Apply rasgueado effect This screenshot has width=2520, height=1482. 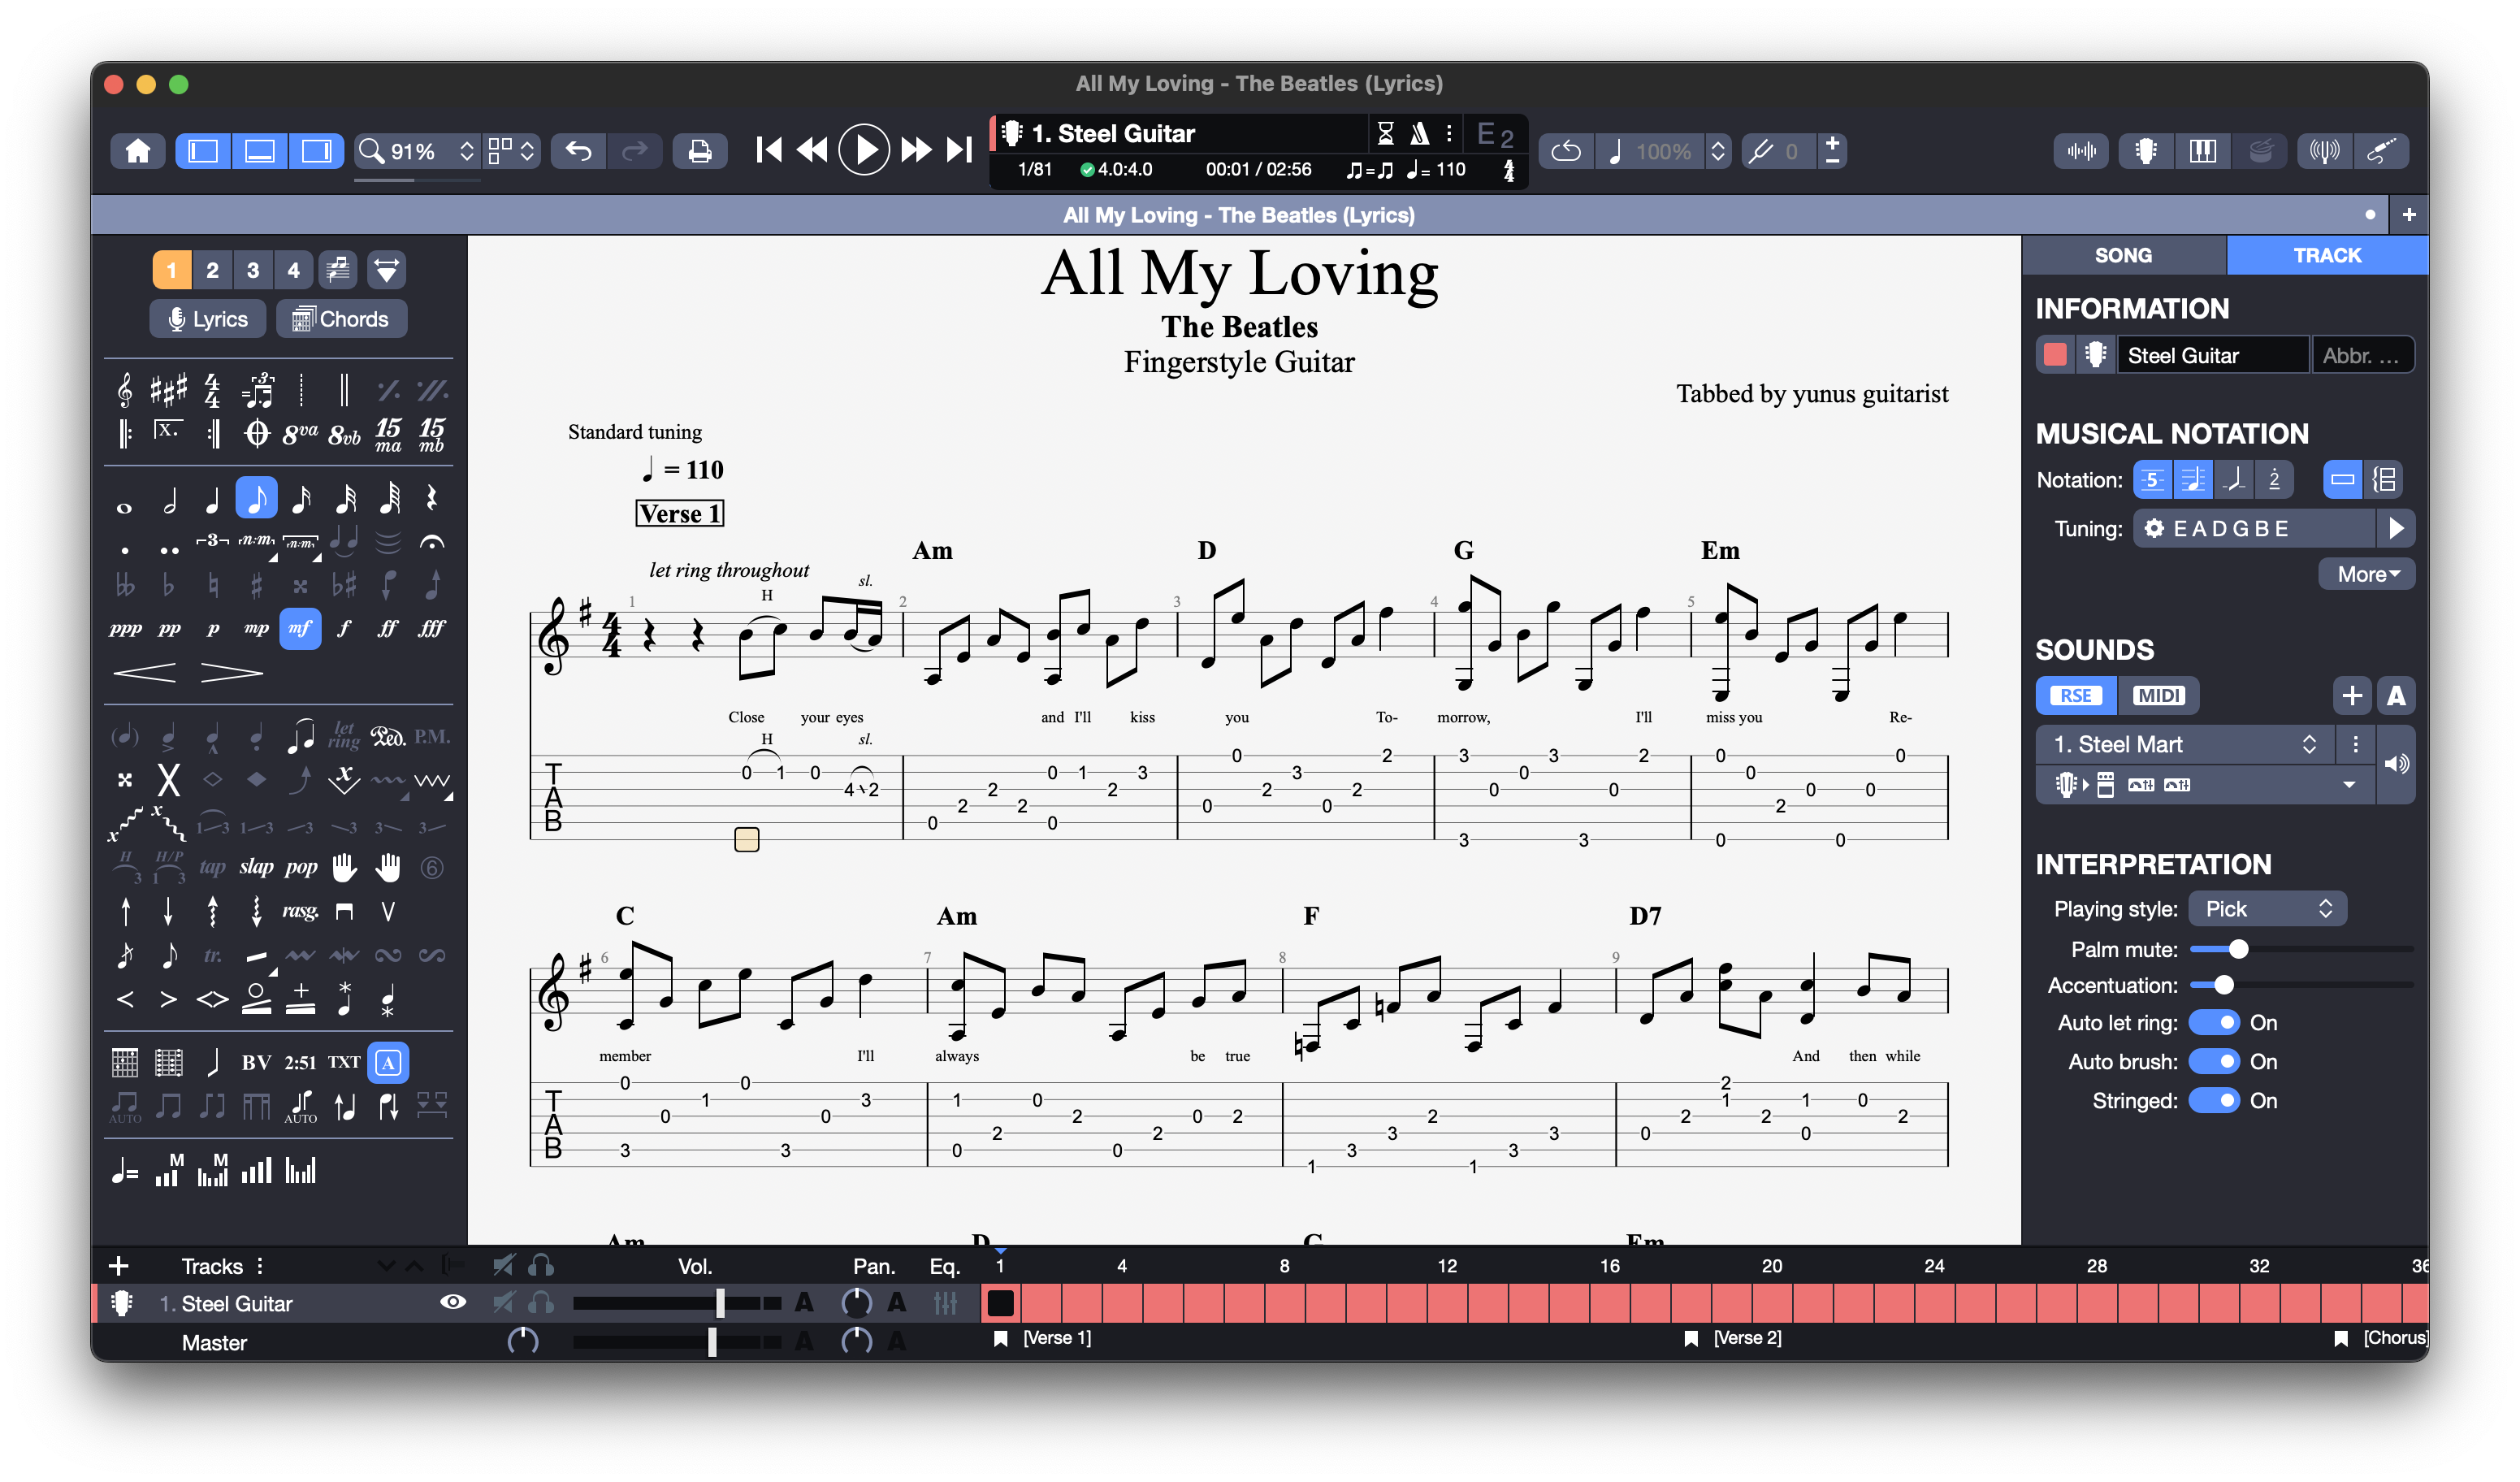click(300, 911)
